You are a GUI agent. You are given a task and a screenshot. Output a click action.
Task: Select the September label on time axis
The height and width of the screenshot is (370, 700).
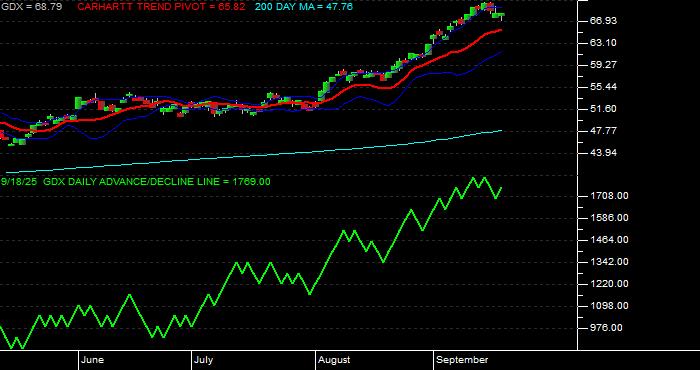(462, 360)
